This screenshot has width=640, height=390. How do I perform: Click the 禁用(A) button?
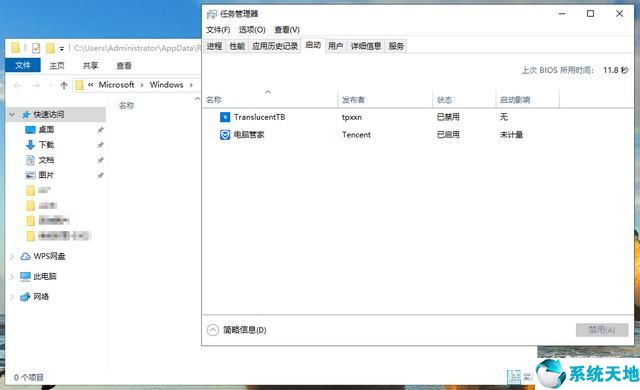tap(602, 330)
